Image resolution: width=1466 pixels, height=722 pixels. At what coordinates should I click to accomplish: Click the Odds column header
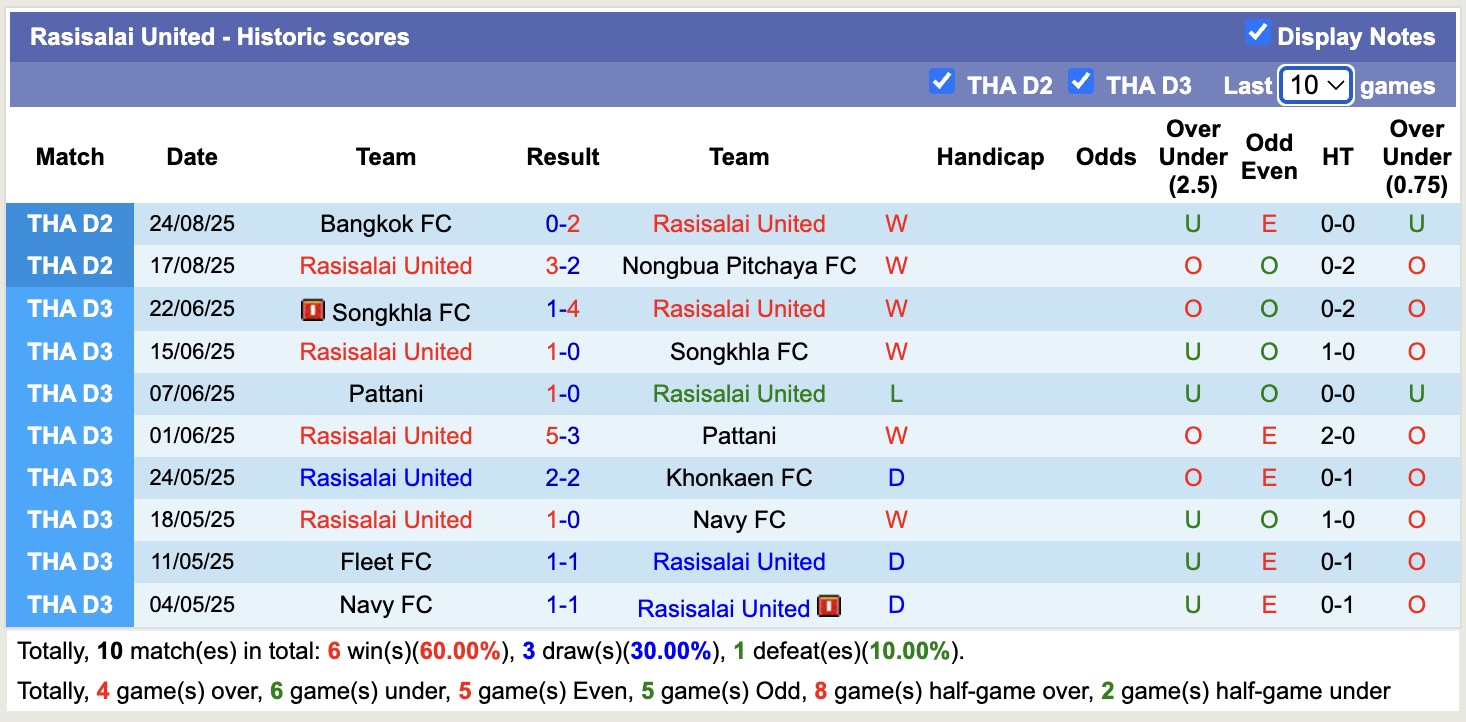click(x=1105, y=157)
